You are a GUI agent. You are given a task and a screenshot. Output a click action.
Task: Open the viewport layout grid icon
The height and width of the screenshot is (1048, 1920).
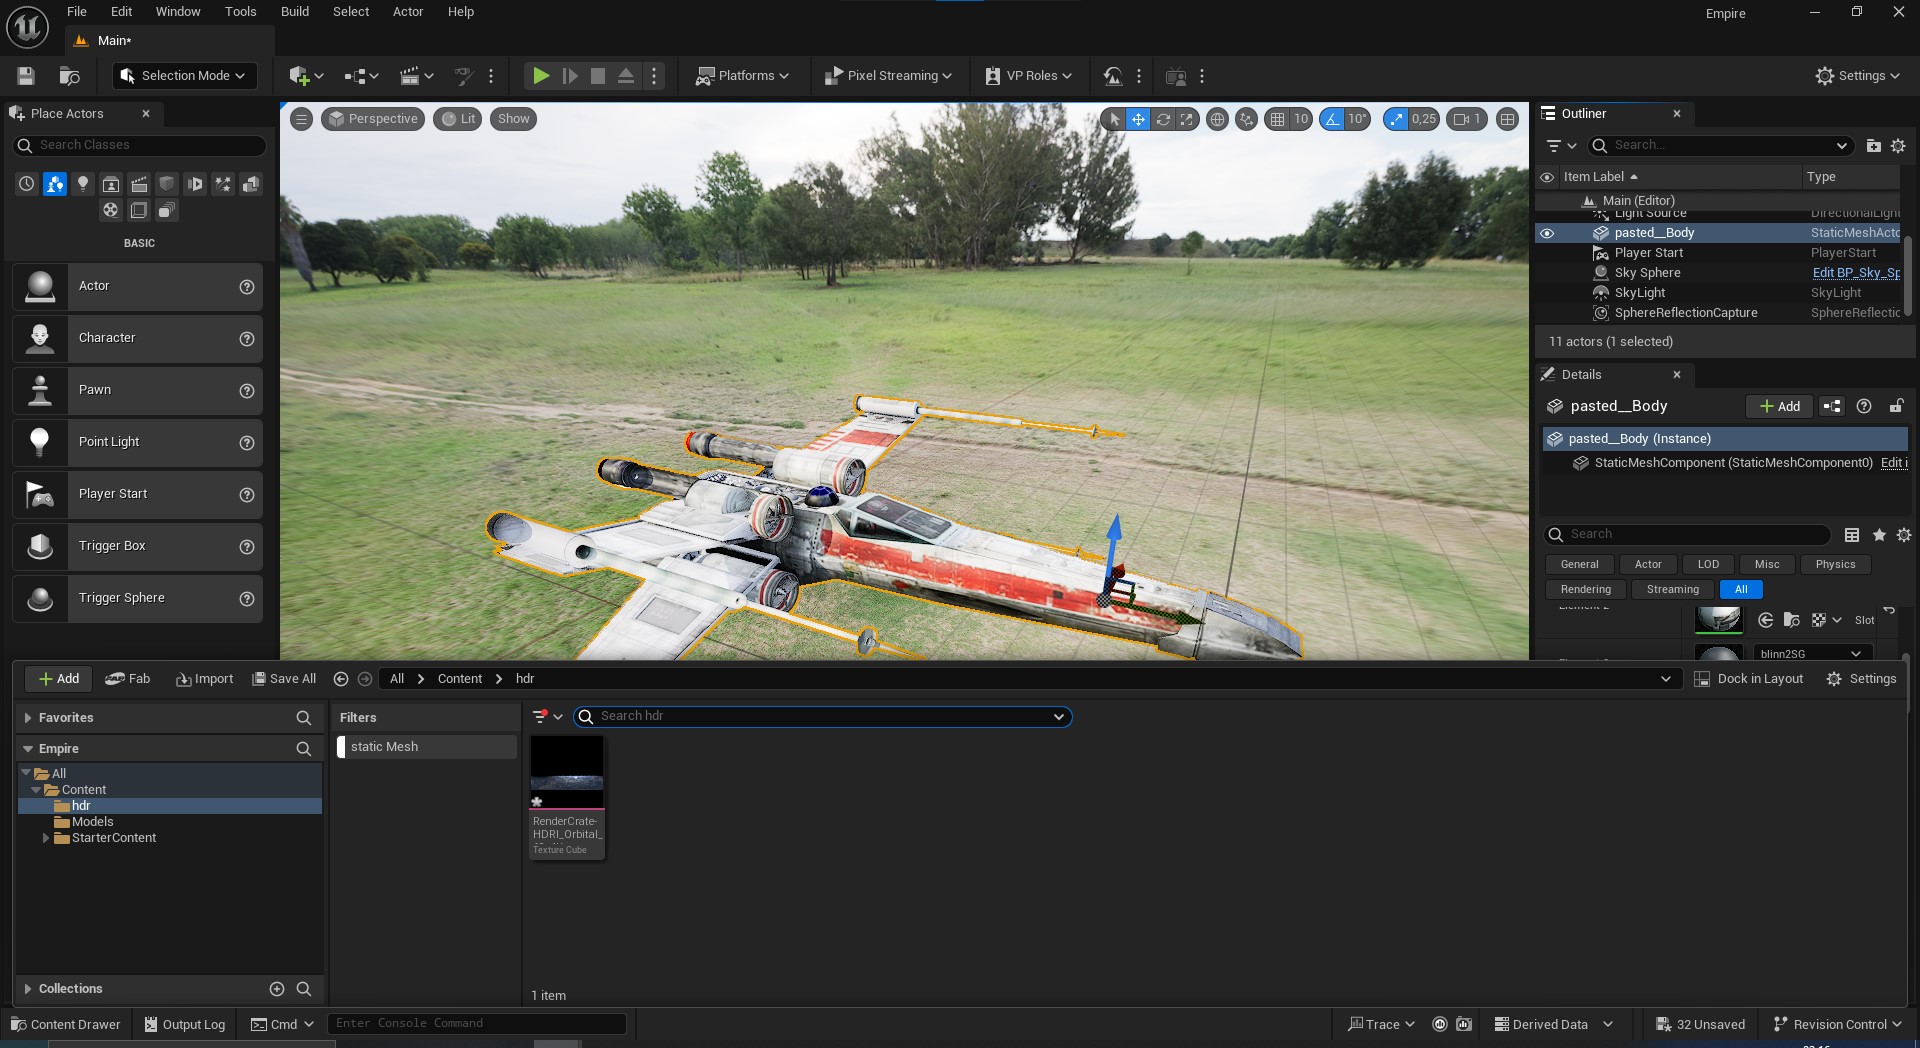[x=1508, y=119]
